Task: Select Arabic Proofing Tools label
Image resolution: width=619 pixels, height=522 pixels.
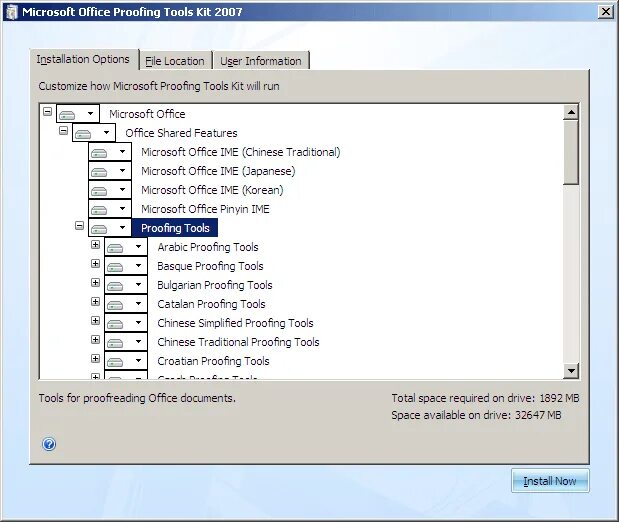Action: click(208, 247)
